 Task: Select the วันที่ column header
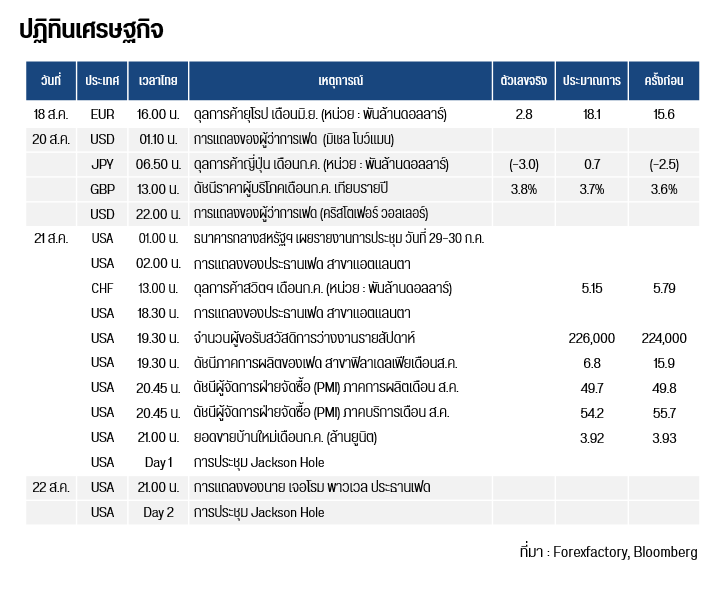pyautogui.click(x=51, y=80)
